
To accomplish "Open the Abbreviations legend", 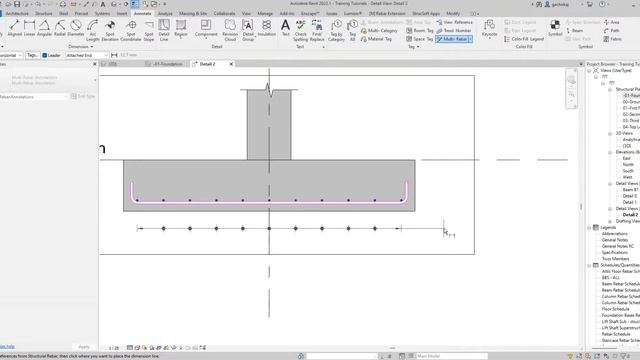I will pyautogui.click(x=615, y=234).
